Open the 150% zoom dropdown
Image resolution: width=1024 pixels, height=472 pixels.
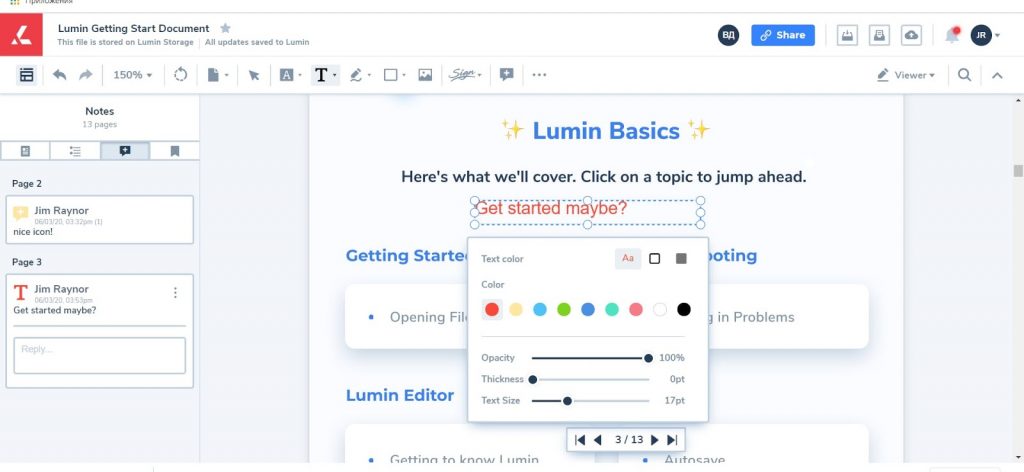tap(133, 75)
